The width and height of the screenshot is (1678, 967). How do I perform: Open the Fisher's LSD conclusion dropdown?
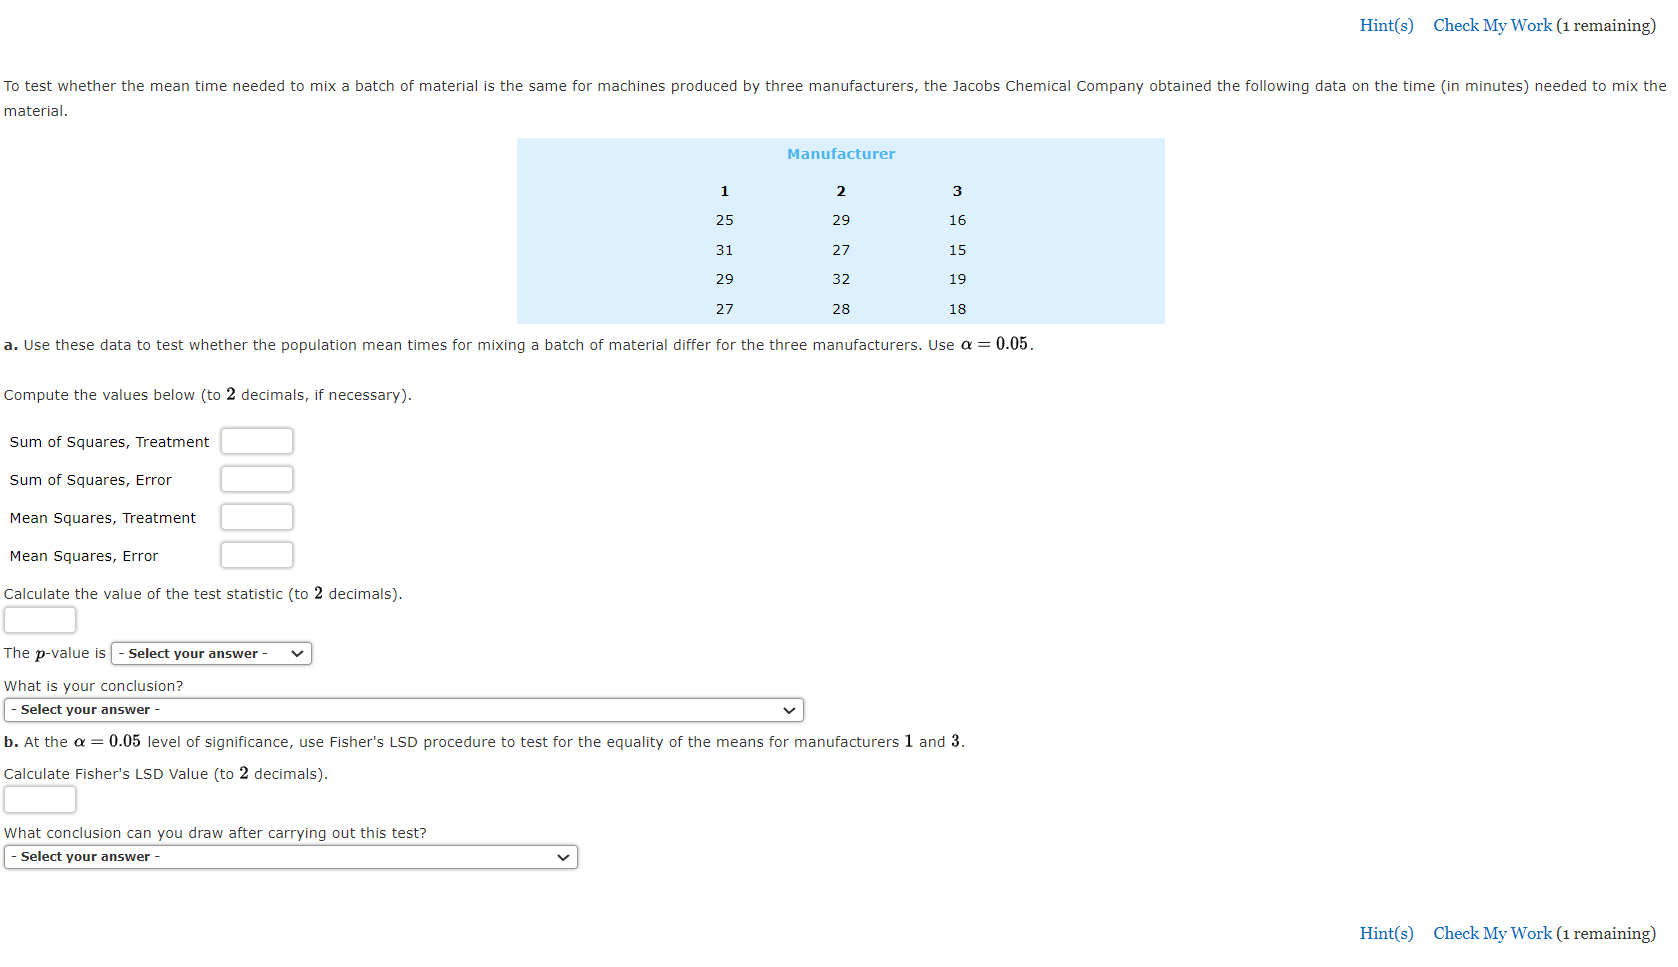290,857
